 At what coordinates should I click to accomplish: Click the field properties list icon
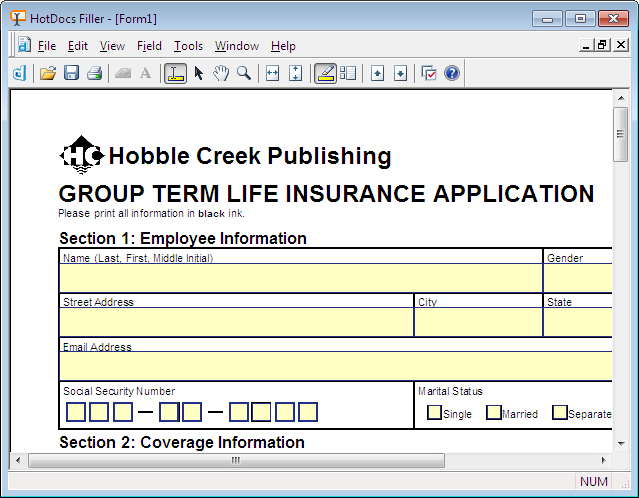(x=348, y=74)
